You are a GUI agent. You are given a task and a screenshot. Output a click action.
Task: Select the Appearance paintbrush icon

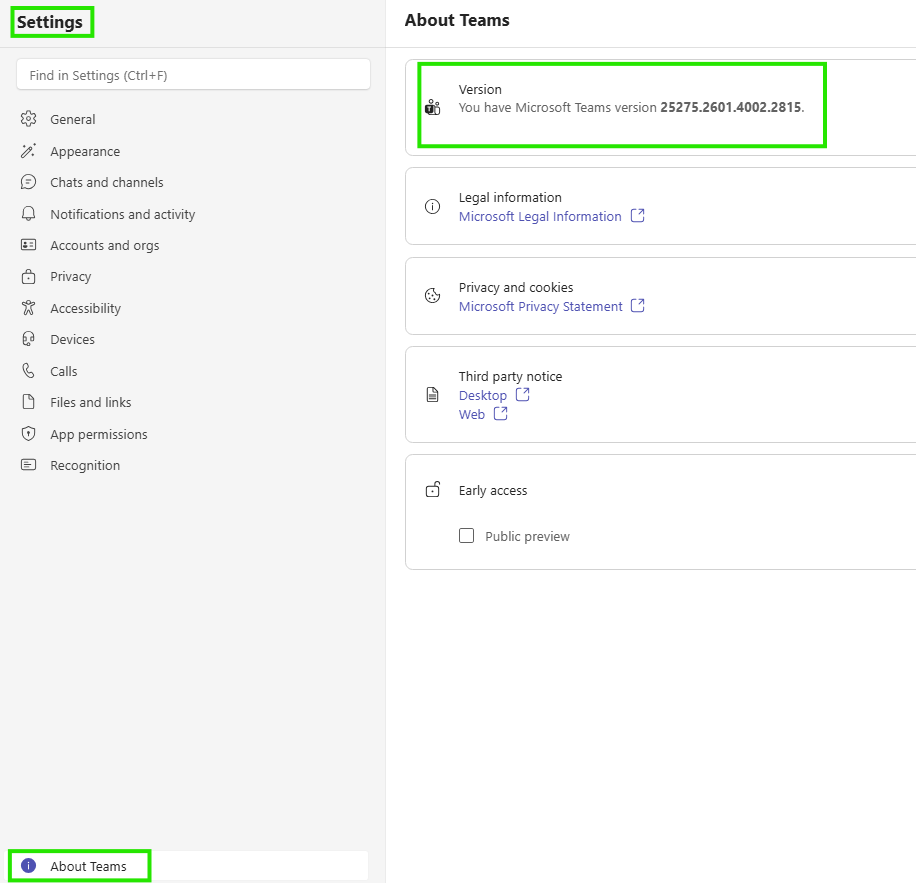[x=29, y=151]
